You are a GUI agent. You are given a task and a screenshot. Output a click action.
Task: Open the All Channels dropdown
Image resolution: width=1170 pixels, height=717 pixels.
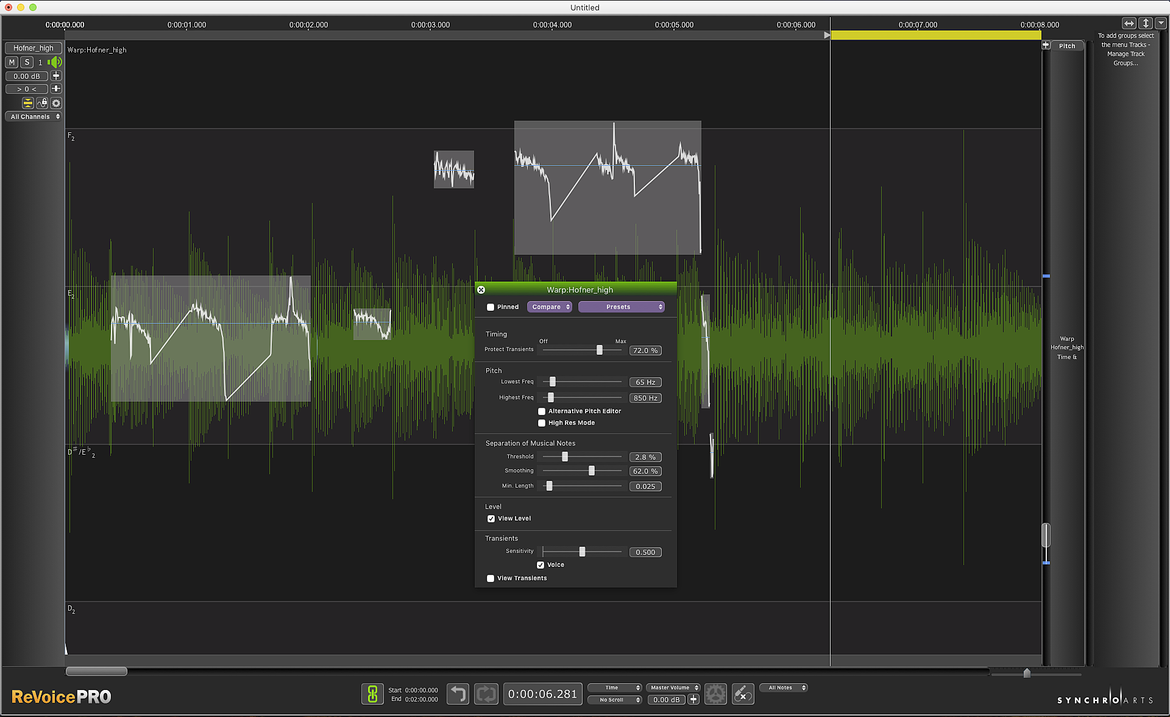[x=34, y=116]
